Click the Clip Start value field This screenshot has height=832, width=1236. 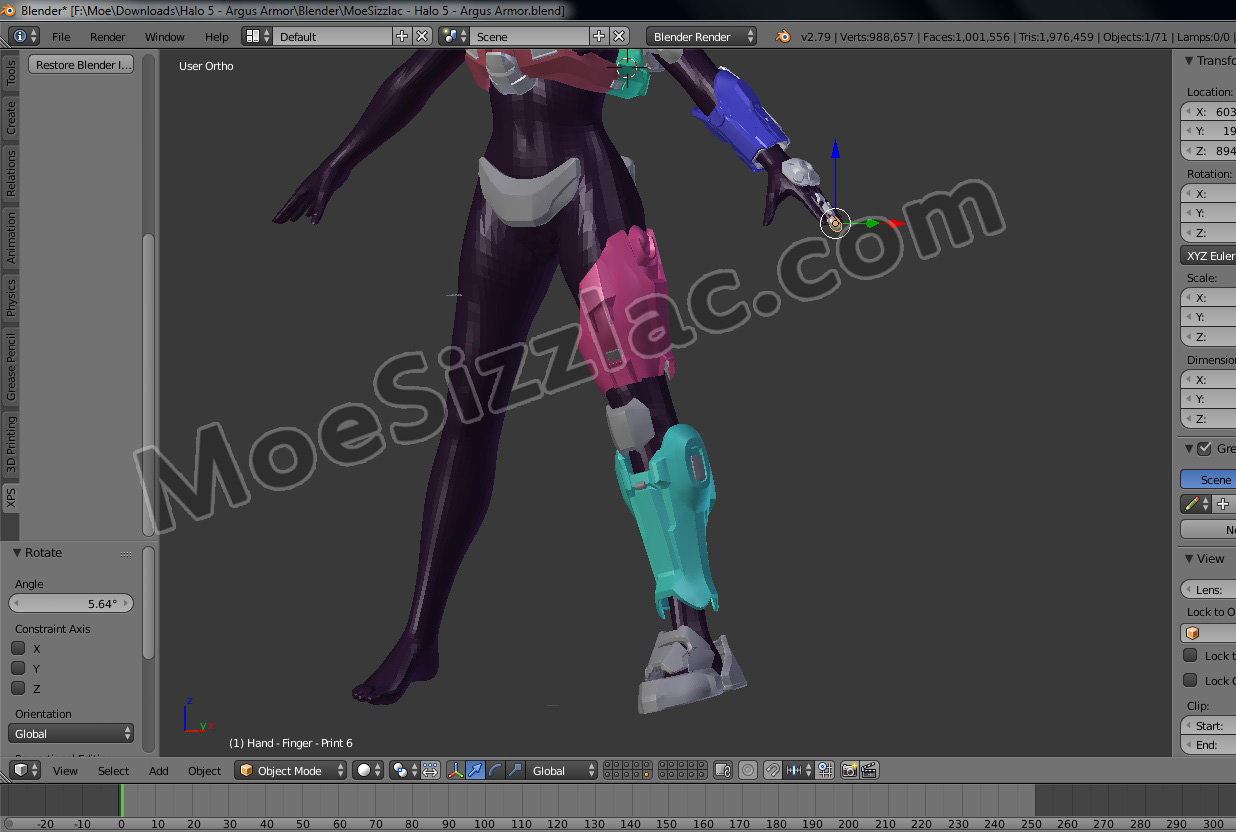(1208, 726)
